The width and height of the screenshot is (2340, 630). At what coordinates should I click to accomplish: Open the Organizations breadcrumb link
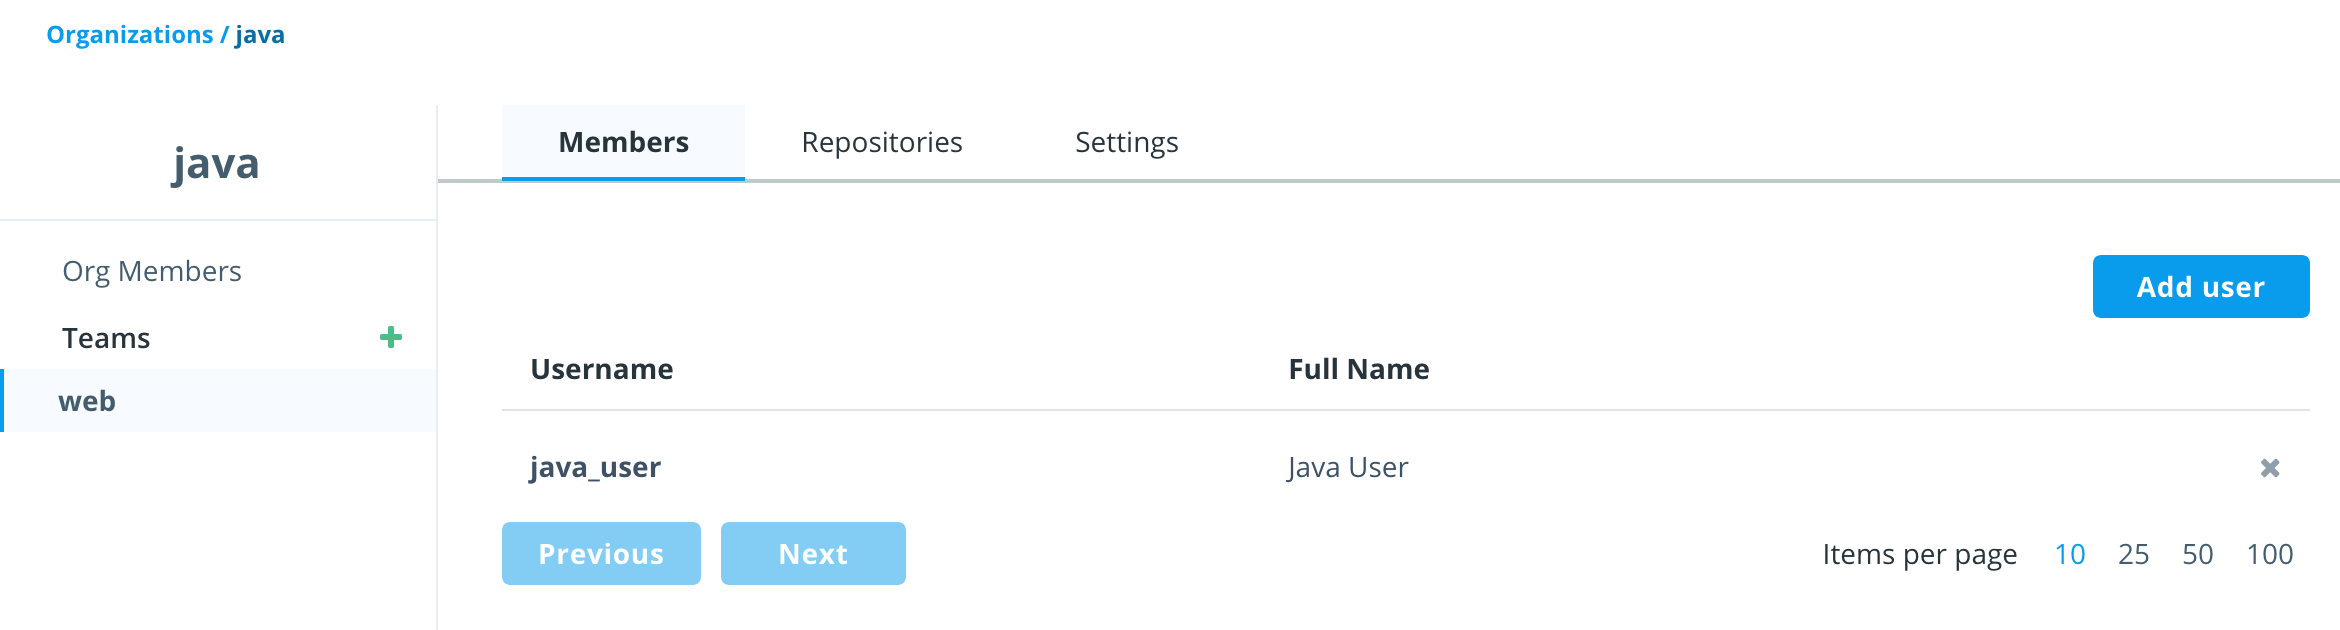(x=130, y=35)
